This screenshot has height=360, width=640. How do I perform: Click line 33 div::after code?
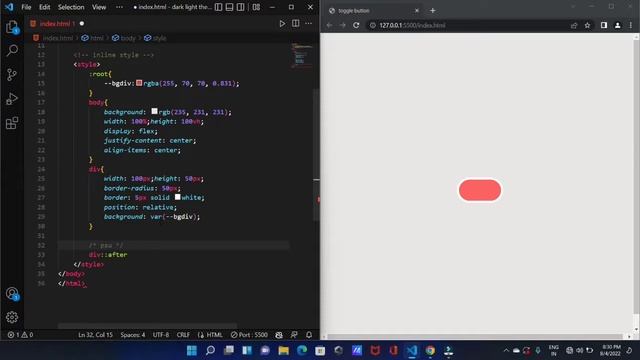pyautogui.click(x=108, y=255)
